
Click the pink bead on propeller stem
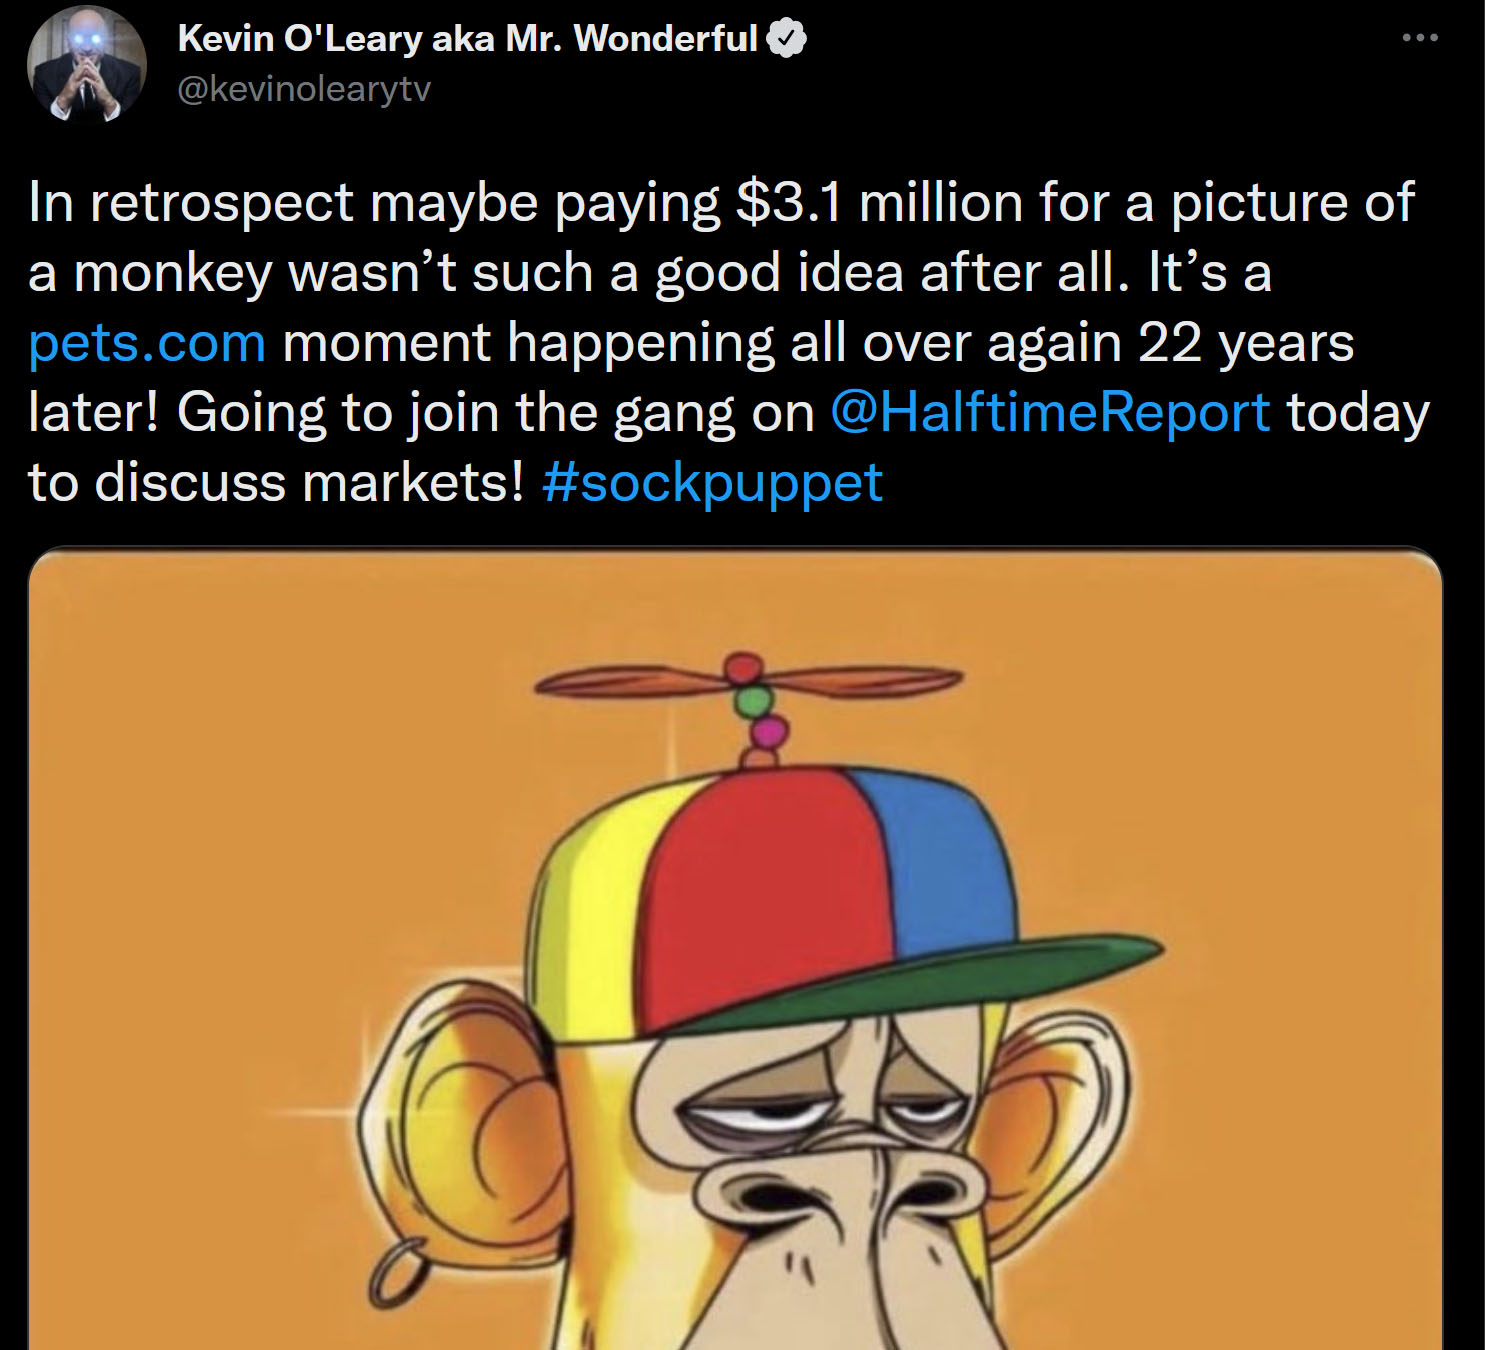point(769,733)
